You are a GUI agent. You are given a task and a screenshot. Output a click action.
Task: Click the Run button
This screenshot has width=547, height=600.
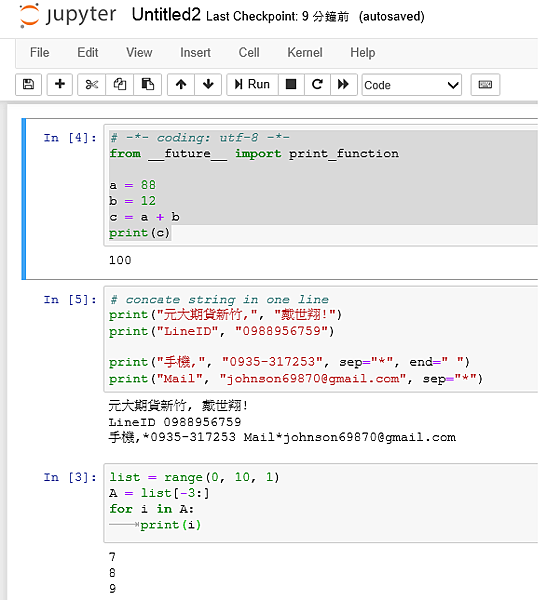(253, 84)
